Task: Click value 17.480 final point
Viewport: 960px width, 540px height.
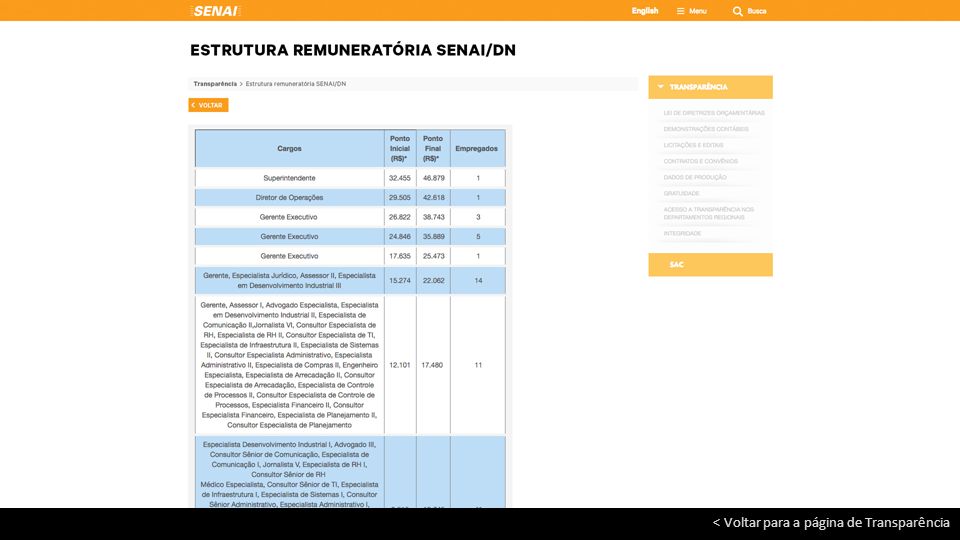Action: click(432, 365)
